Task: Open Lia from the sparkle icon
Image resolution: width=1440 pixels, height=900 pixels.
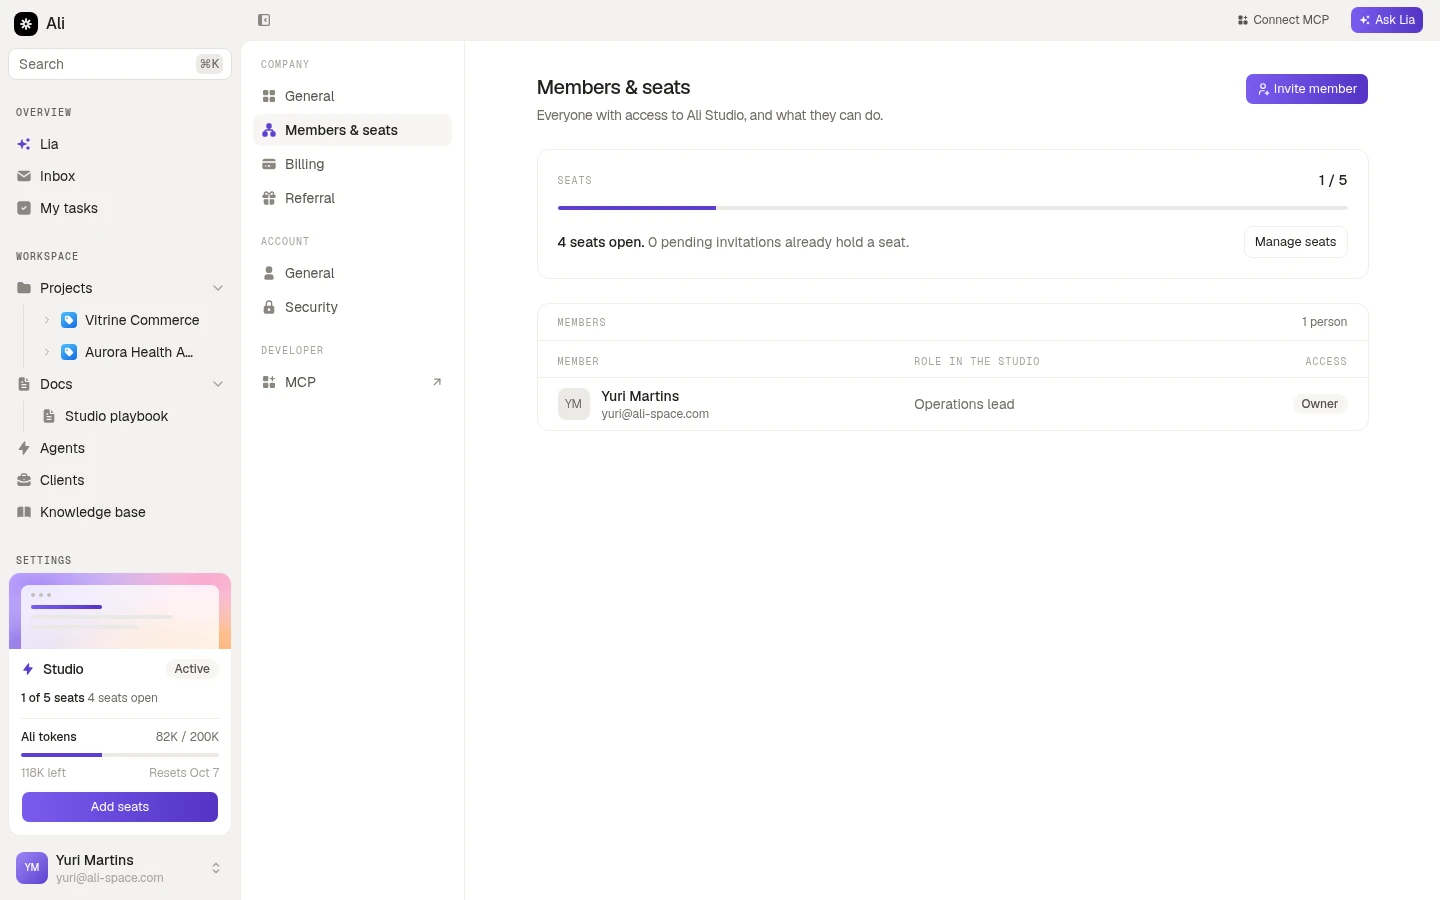Action: click(x=24, y=144)
